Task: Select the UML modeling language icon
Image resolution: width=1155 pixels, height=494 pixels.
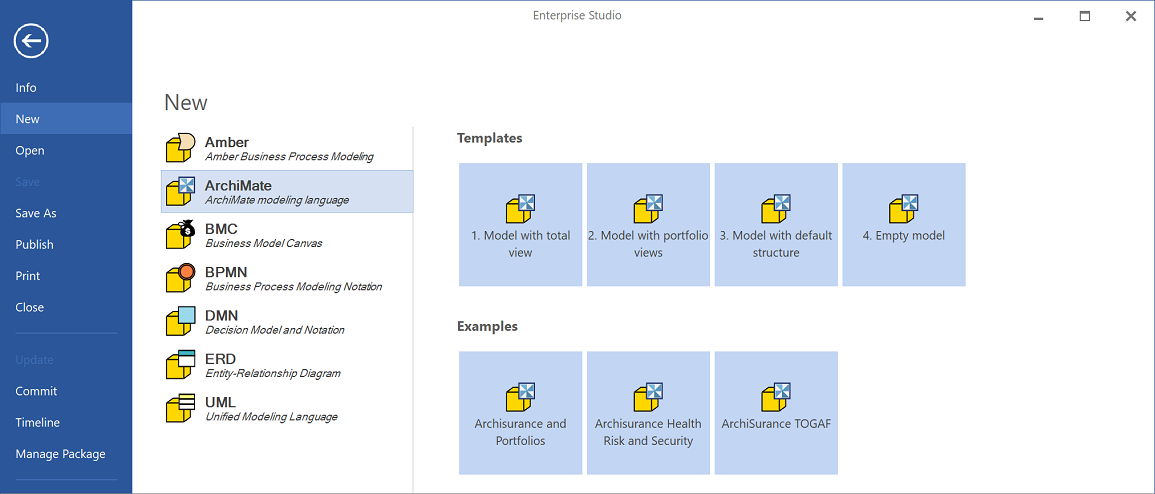Action: point(180,408)
